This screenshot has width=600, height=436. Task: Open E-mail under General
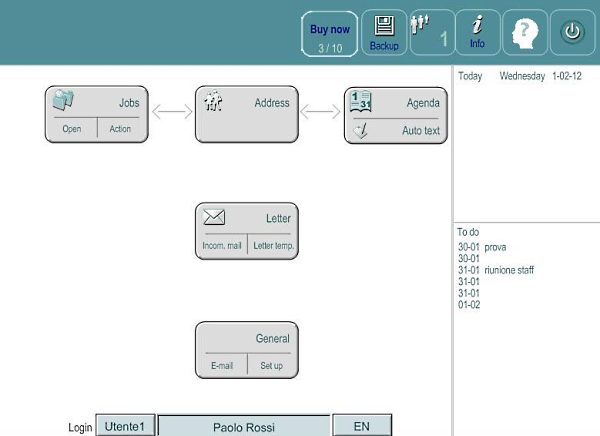tap(221, 366)
